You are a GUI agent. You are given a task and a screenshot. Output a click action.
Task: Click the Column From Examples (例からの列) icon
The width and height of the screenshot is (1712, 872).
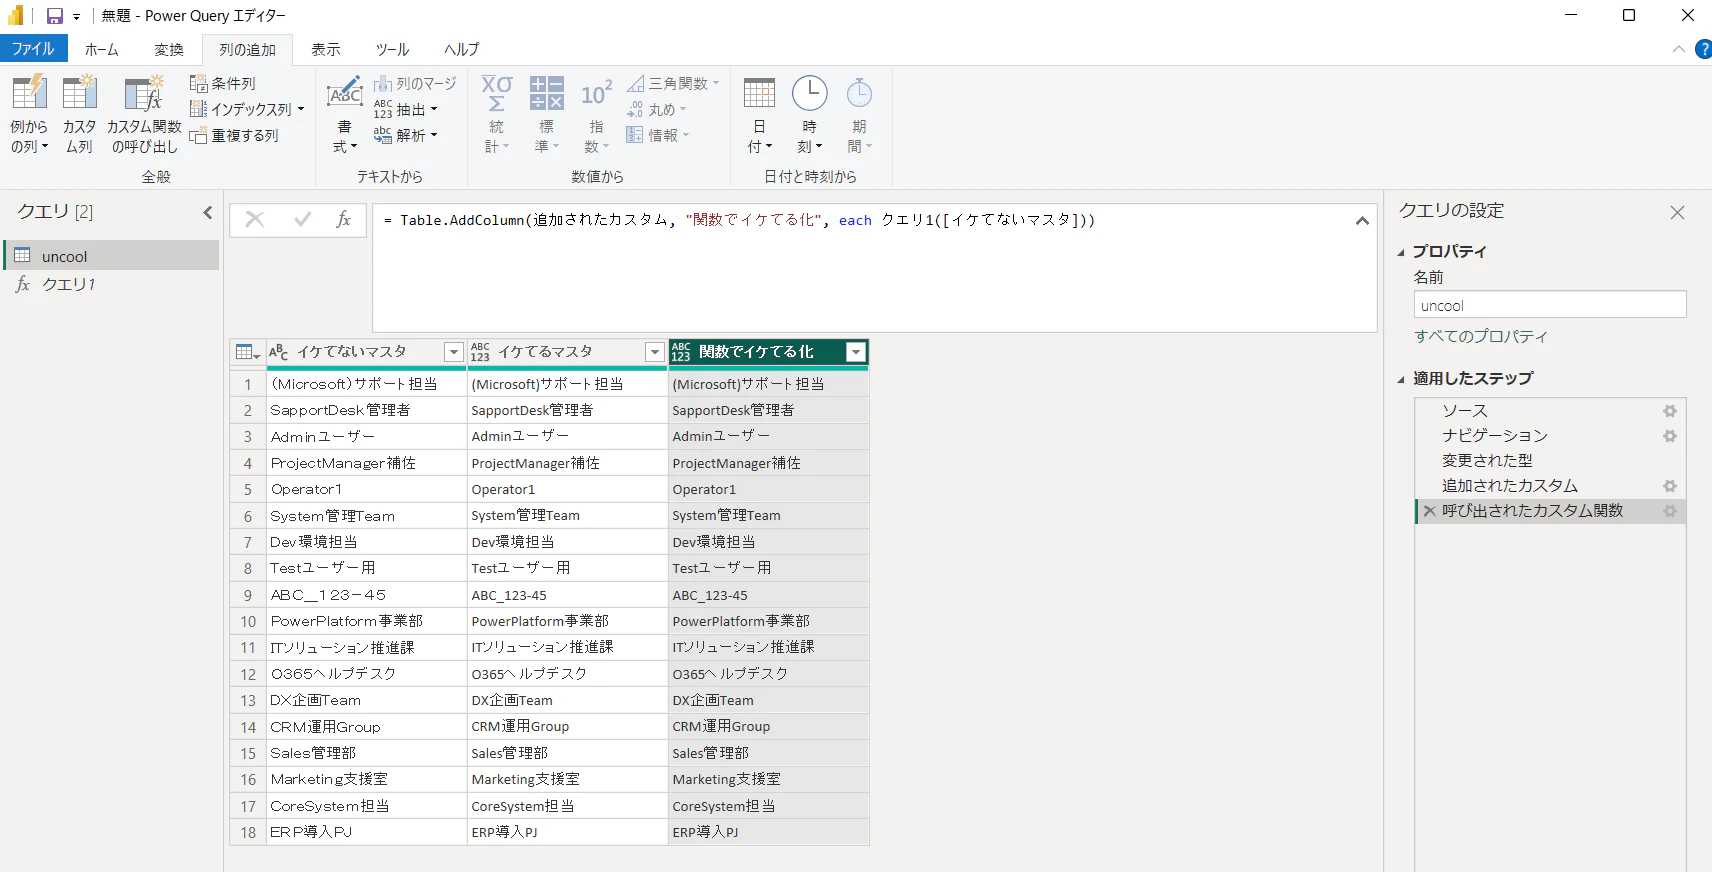coord(29,92)
